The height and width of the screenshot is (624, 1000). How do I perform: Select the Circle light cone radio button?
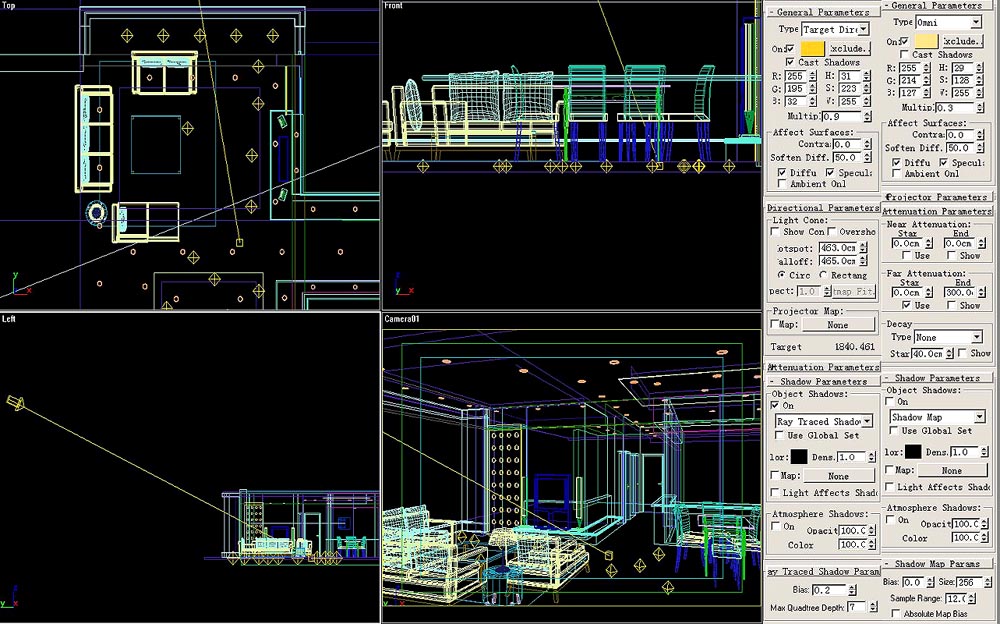(x=781, y=275)
